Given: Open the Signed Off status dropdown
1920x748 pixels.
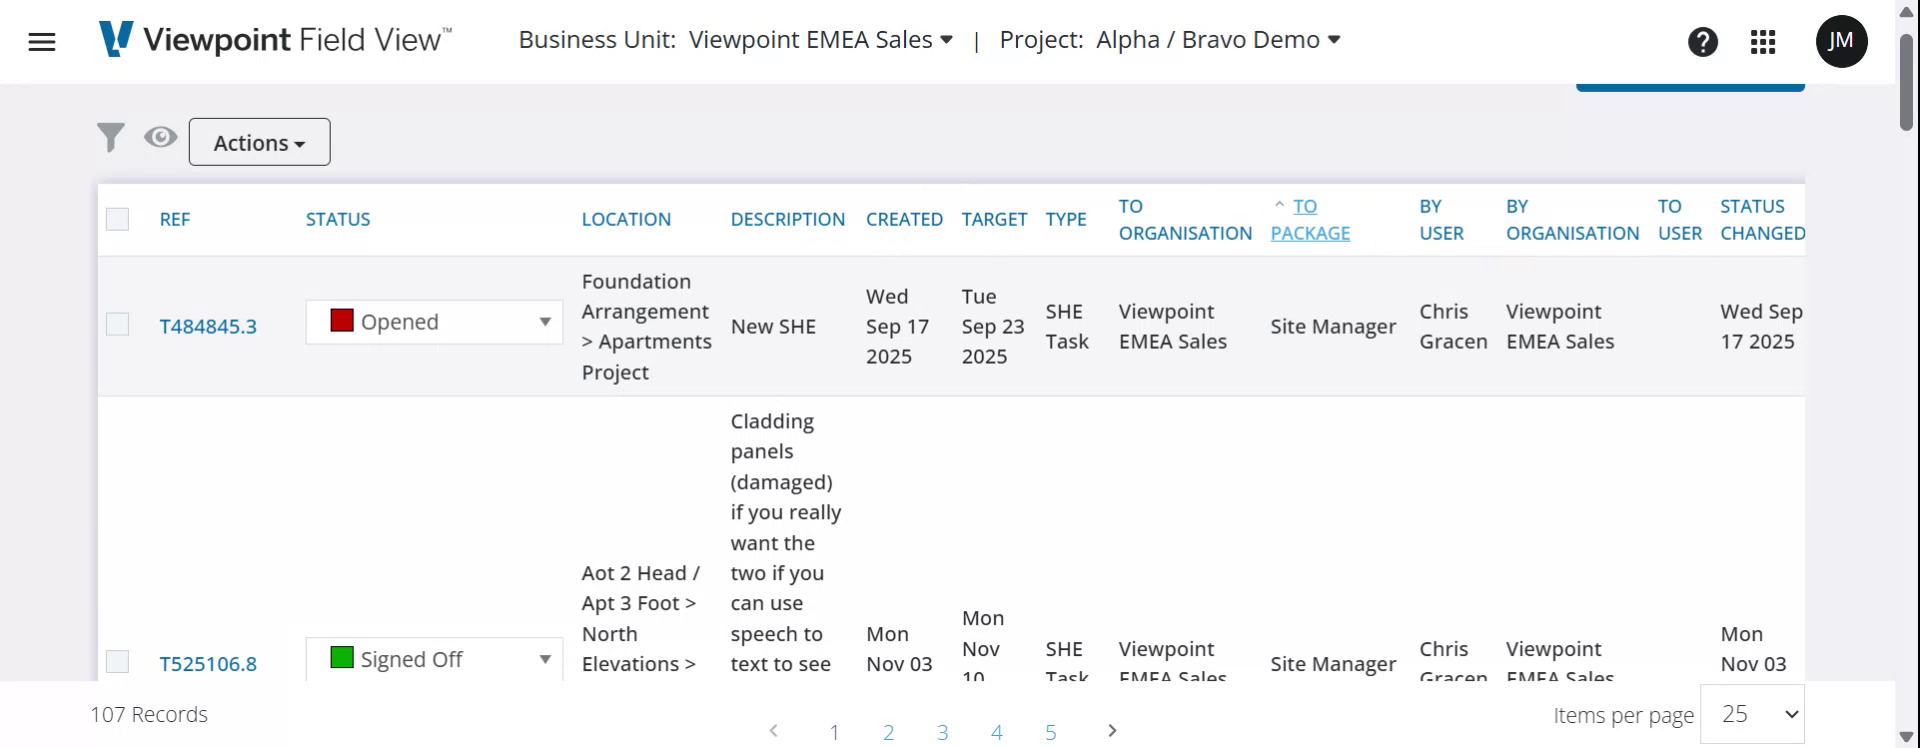Looking at the screenshot, I should click(x=434, y=659).
